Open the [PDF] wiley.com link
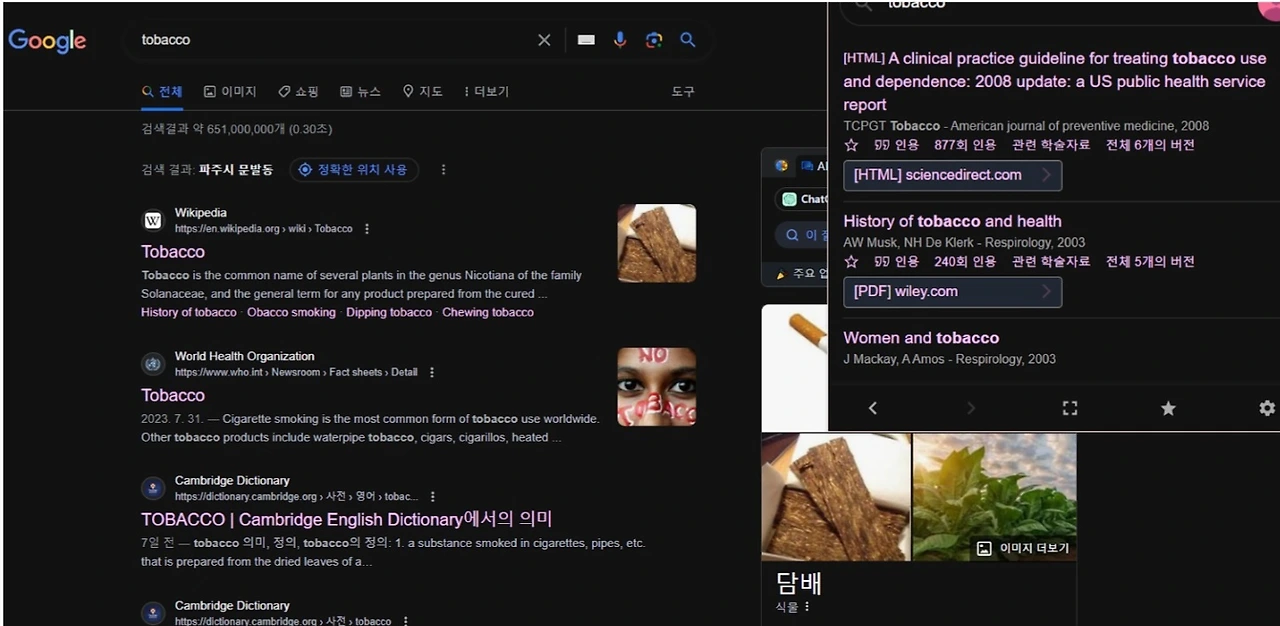 952,292
